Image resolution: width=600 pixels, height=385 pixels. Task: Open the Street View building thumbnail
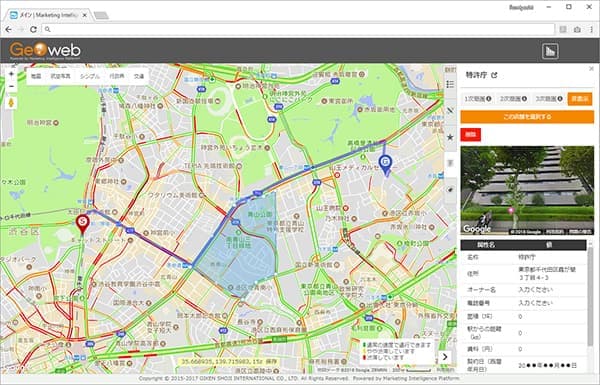pos(527,190)
